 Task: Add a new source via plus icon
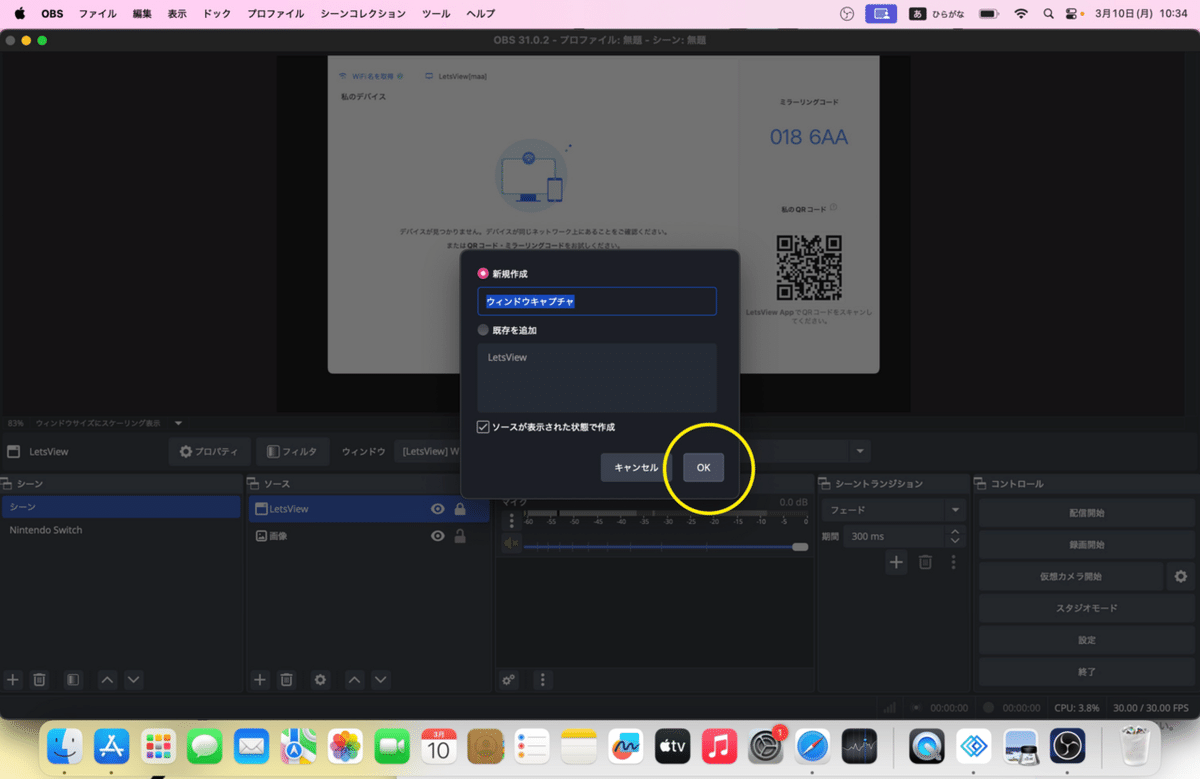pos(259,680)
